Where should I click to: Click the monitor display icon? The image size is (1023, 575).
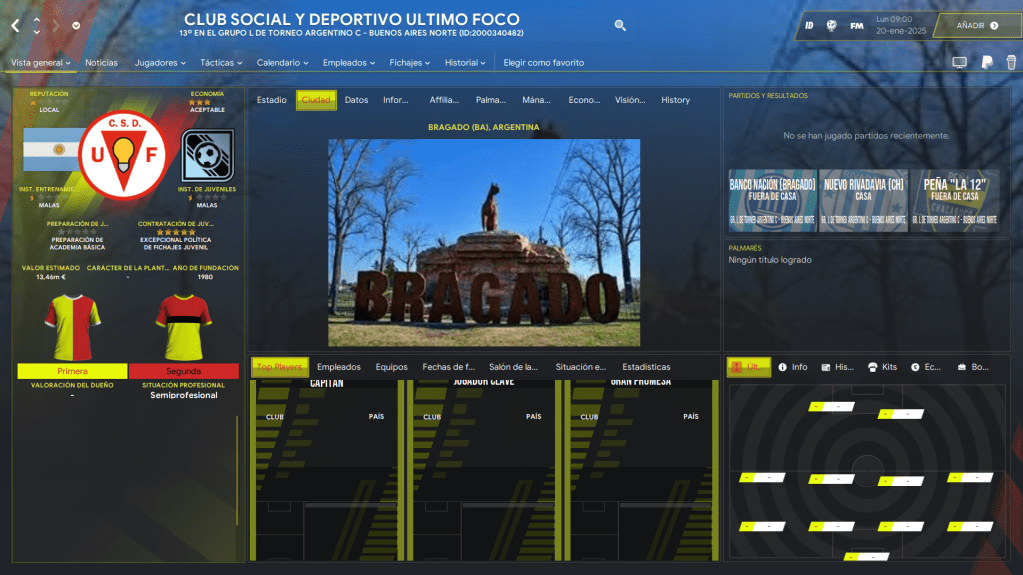pyautogui.click(x=959, y=63)
